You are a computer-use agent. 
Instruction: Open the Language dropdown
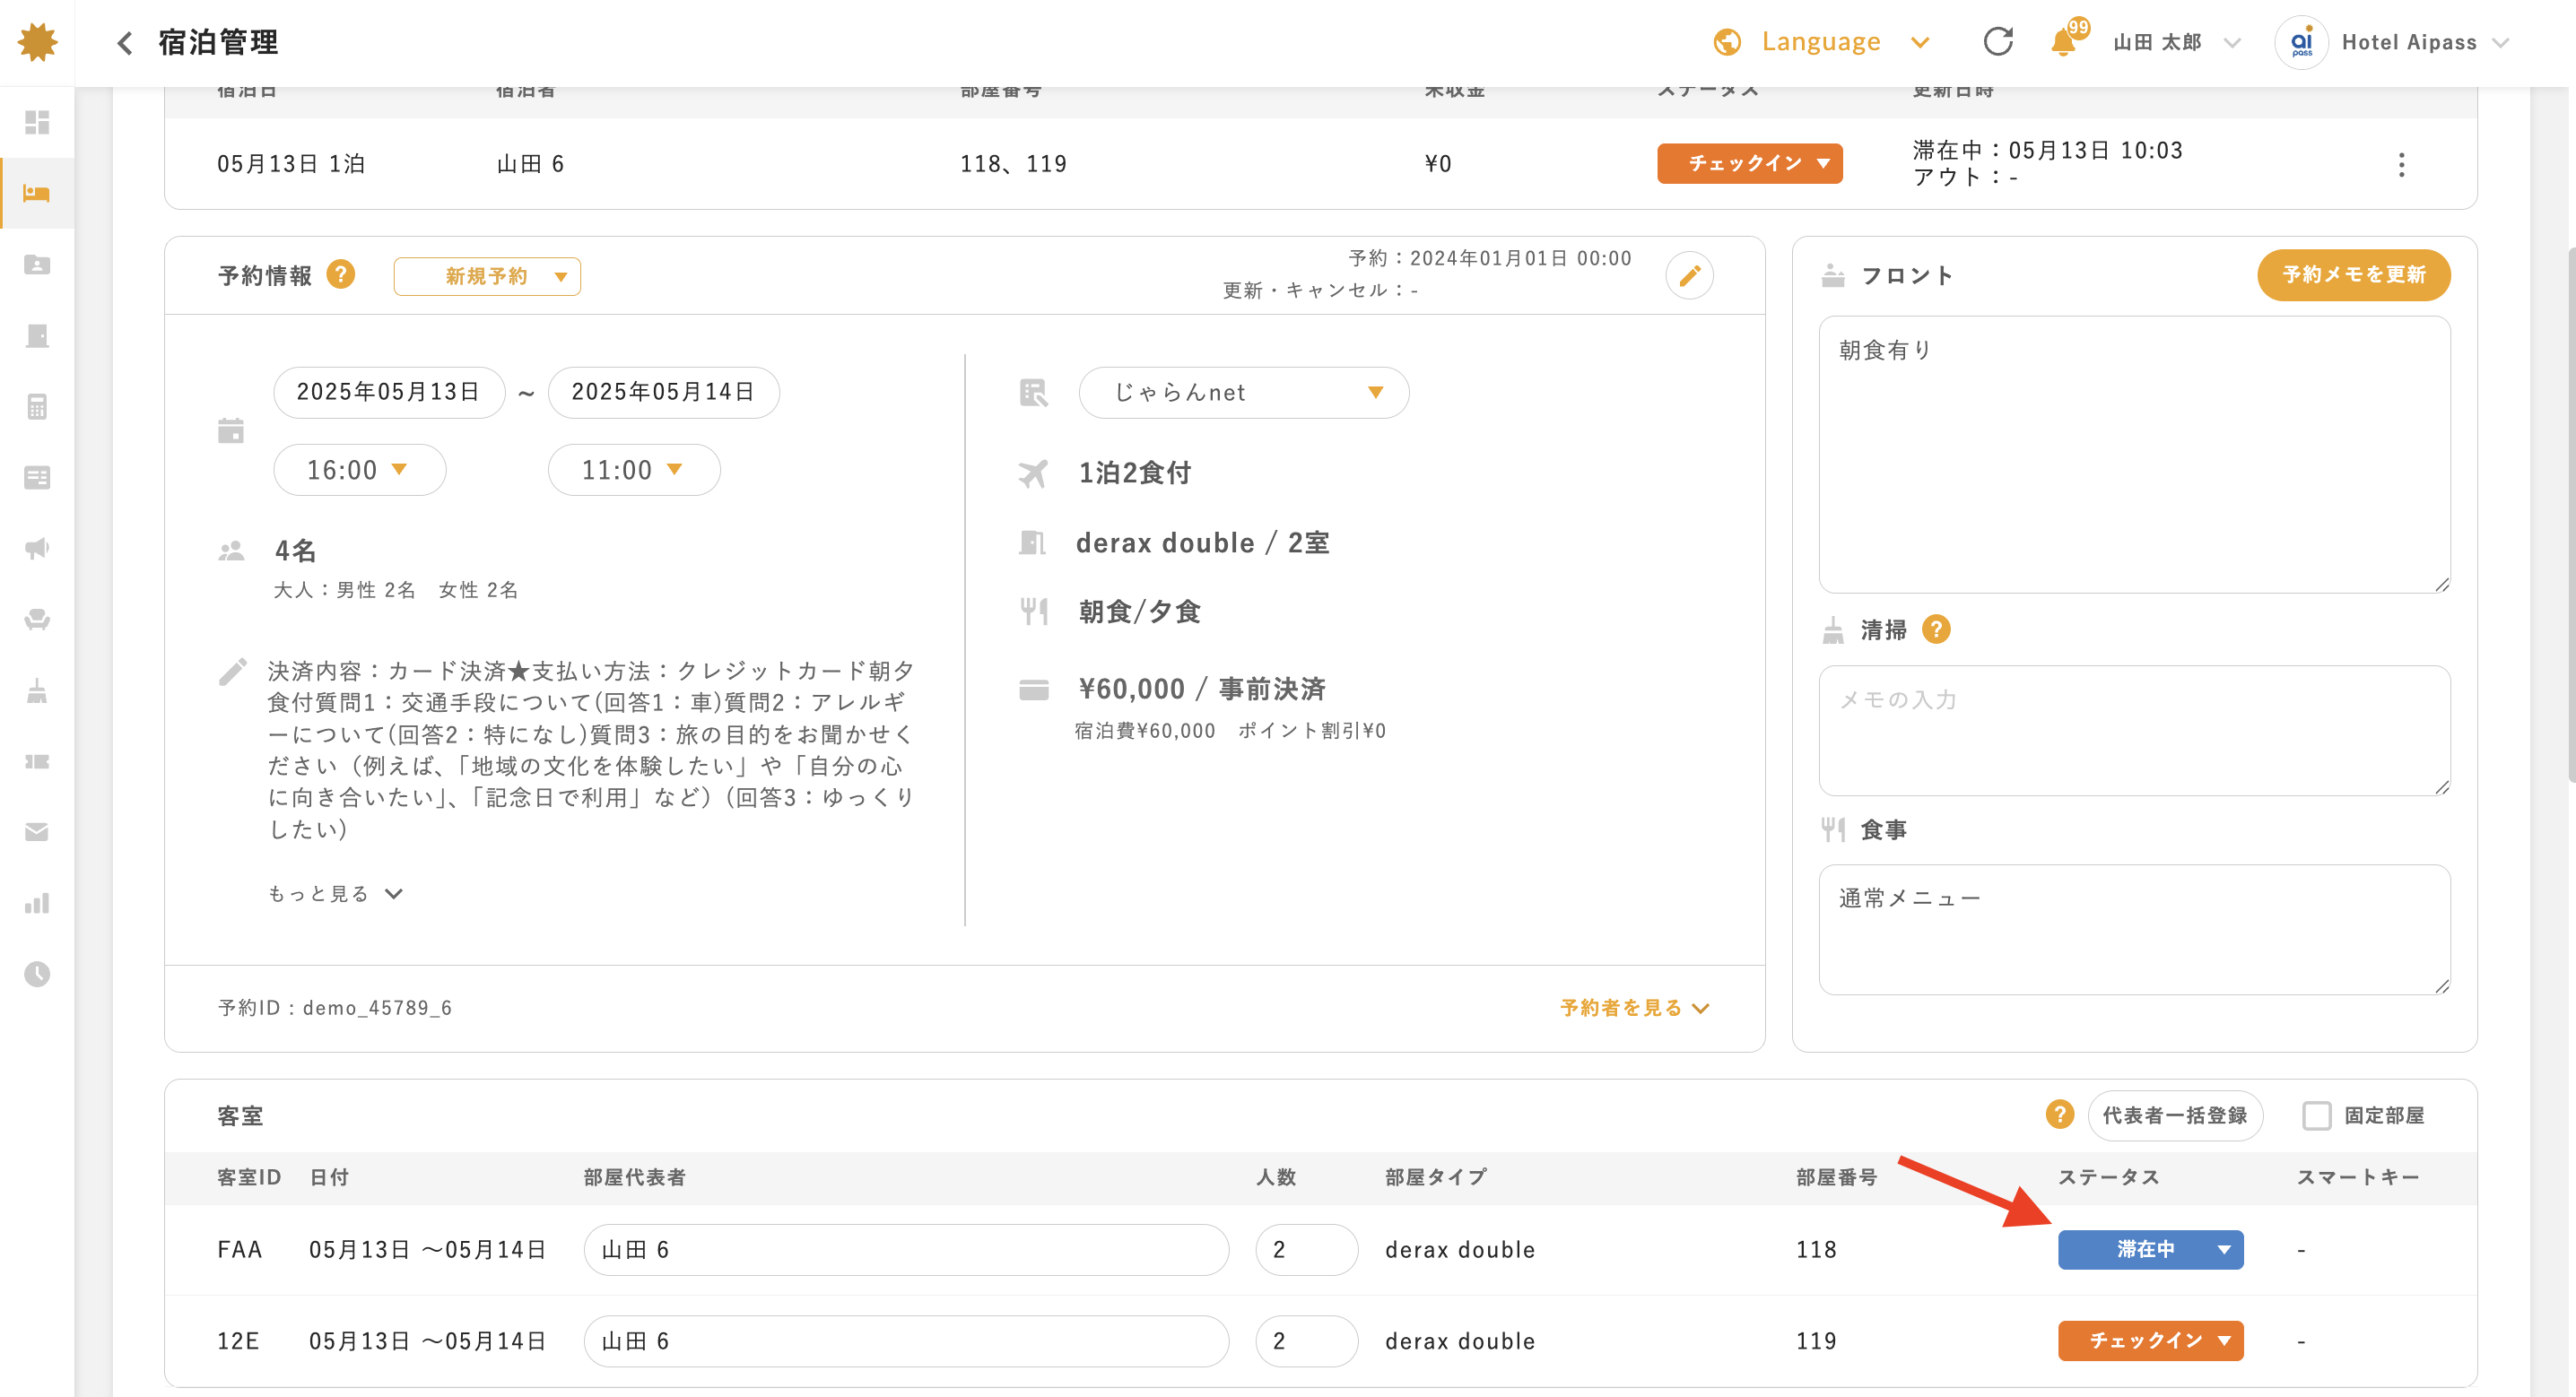click(x=1821, y=42)
